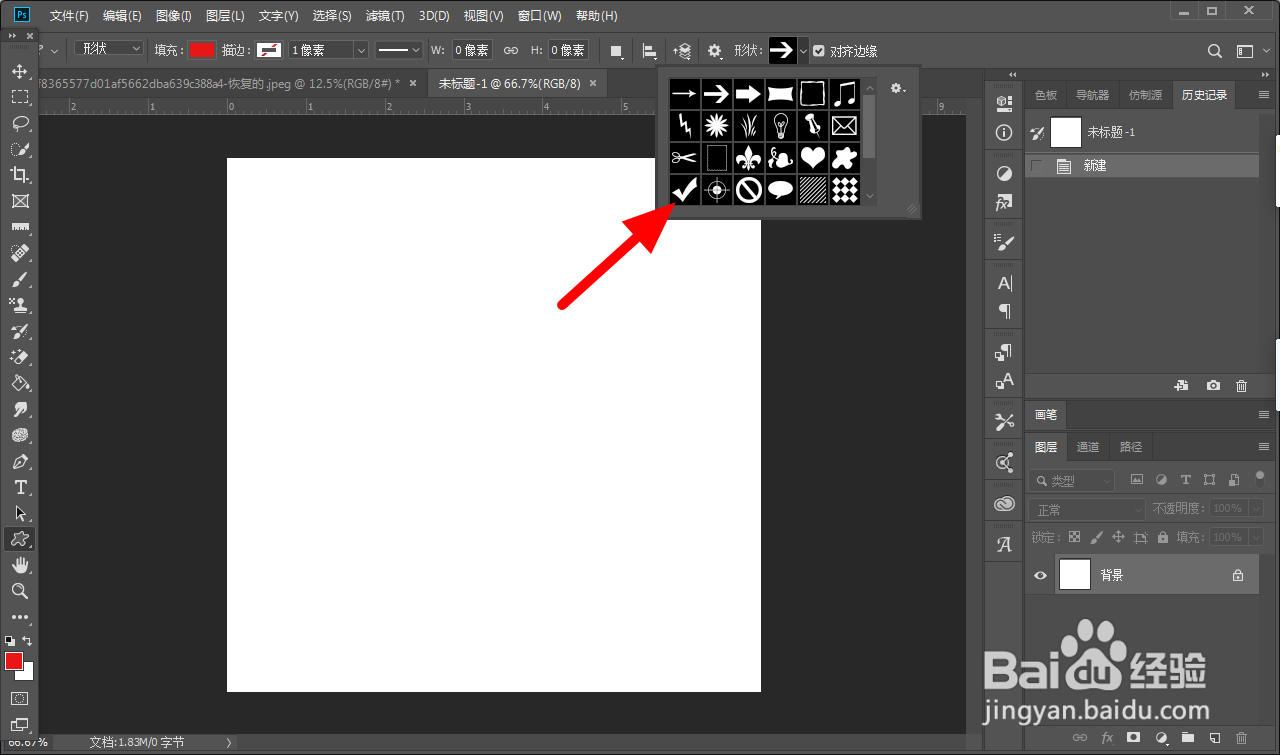This screenshot has height=755, width=1280.
Task: Select the Clone Stamp tool
Action: pos(20,305)
